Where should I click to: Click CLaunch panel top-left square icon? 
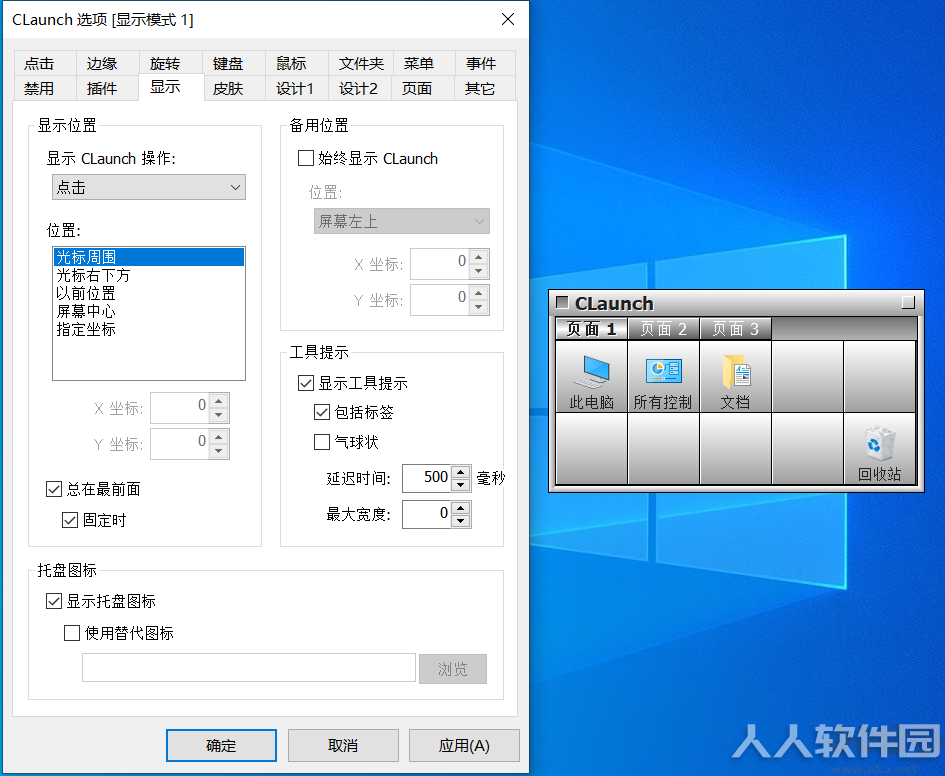[x=562, y=302]
